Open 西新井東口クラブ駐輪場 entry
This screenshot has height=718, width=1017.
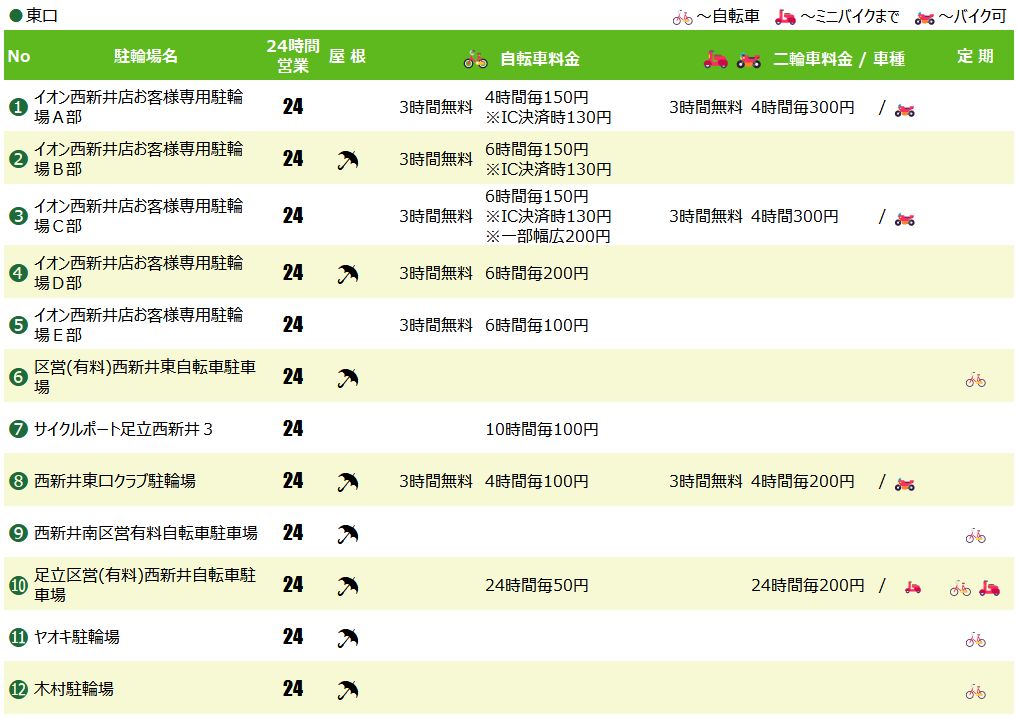115,481
